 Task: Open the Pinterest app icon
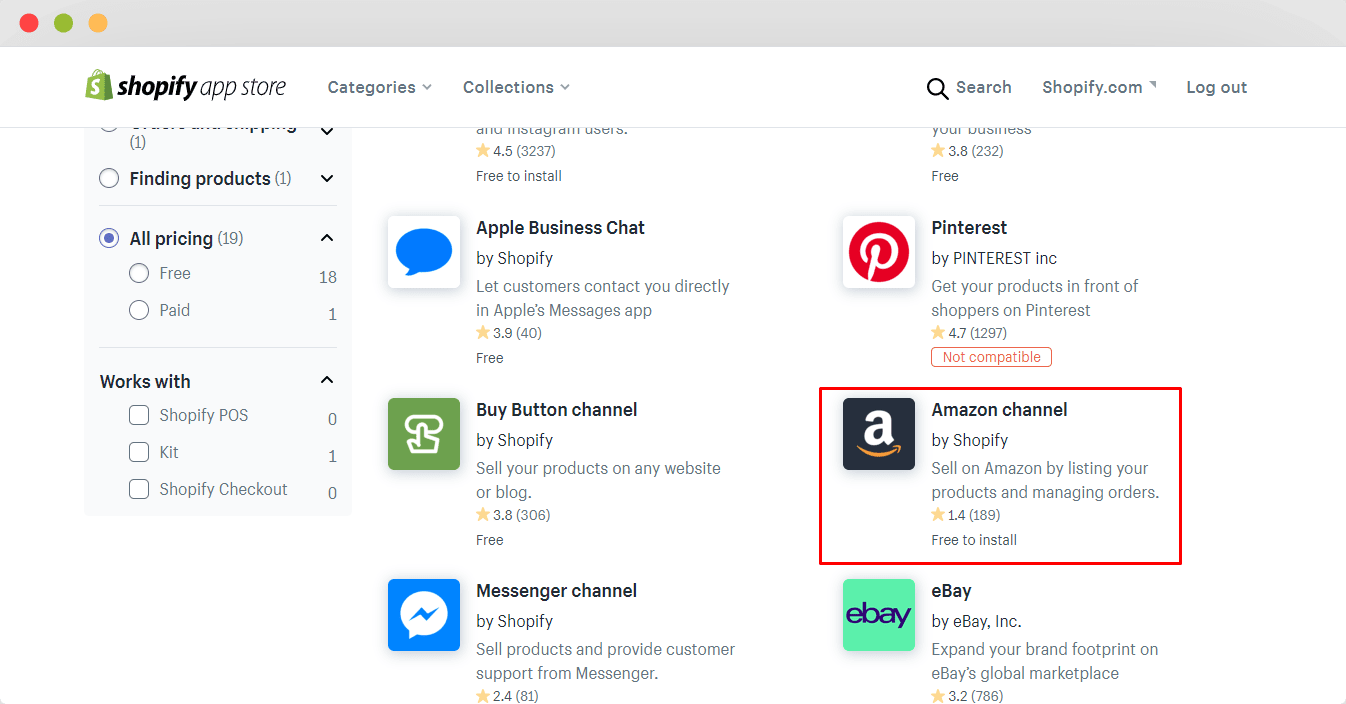coord(879,252)
